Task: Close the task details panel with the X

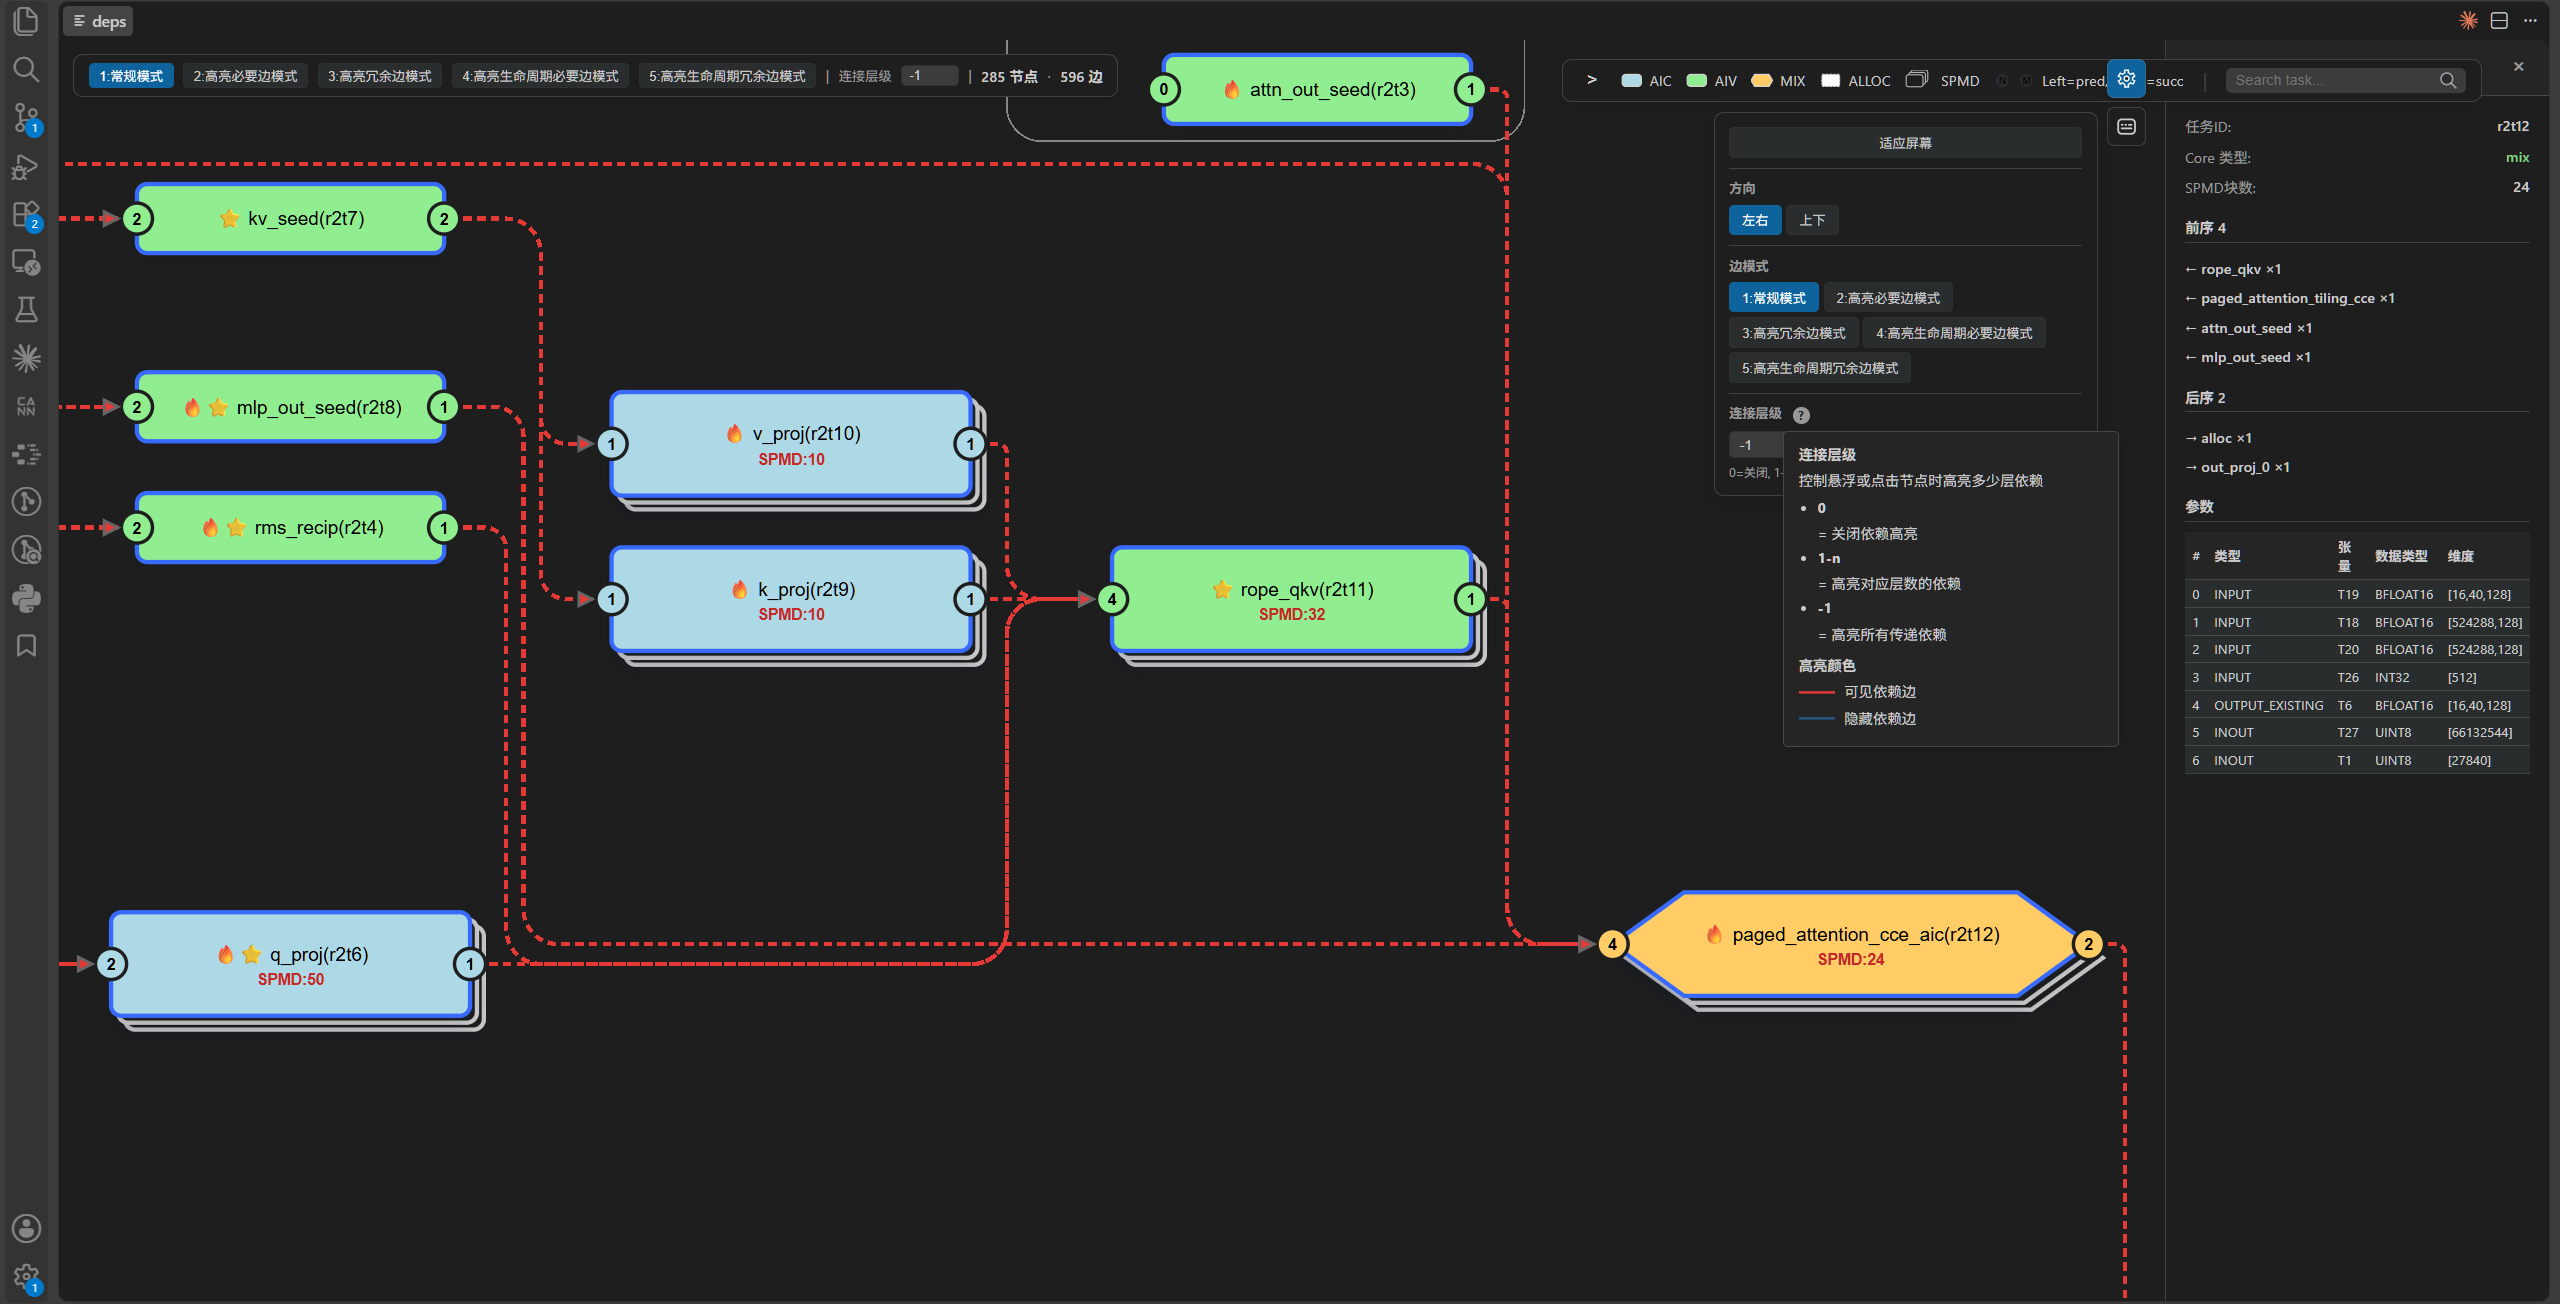Action: click(2518, 66)
